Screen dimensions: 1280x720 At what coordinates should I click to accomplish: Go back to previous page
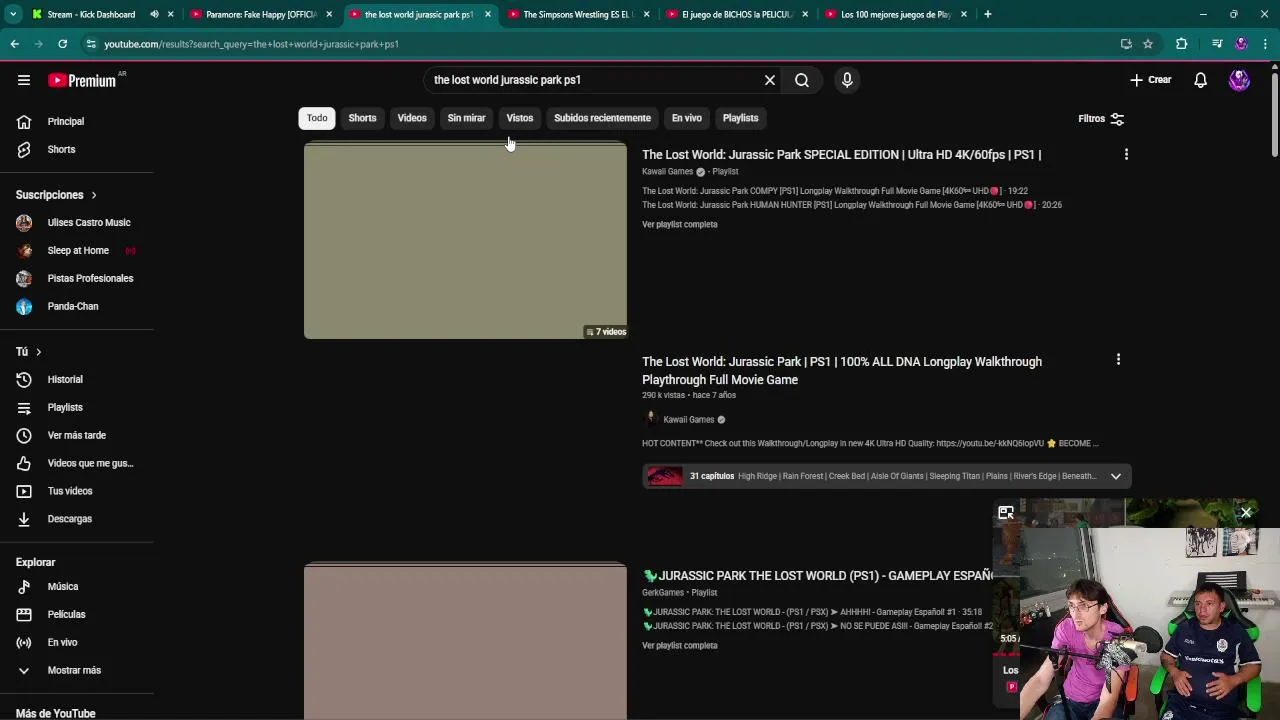click(15, 44)
